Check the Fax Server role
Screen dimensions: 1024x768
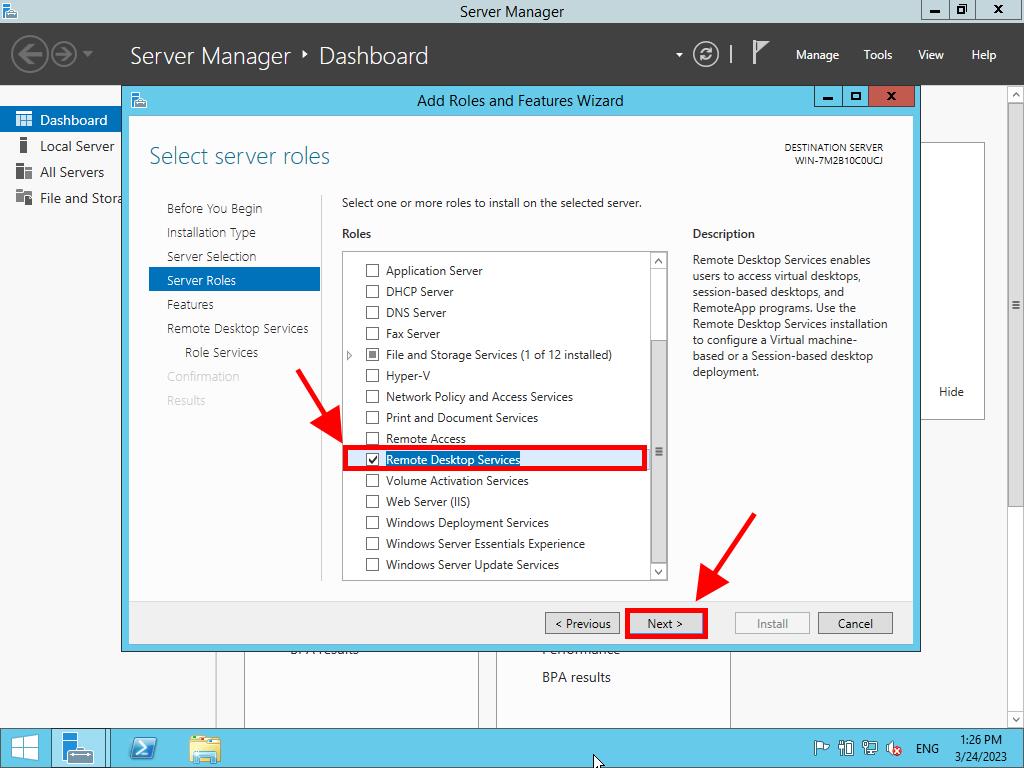(372, 333)
